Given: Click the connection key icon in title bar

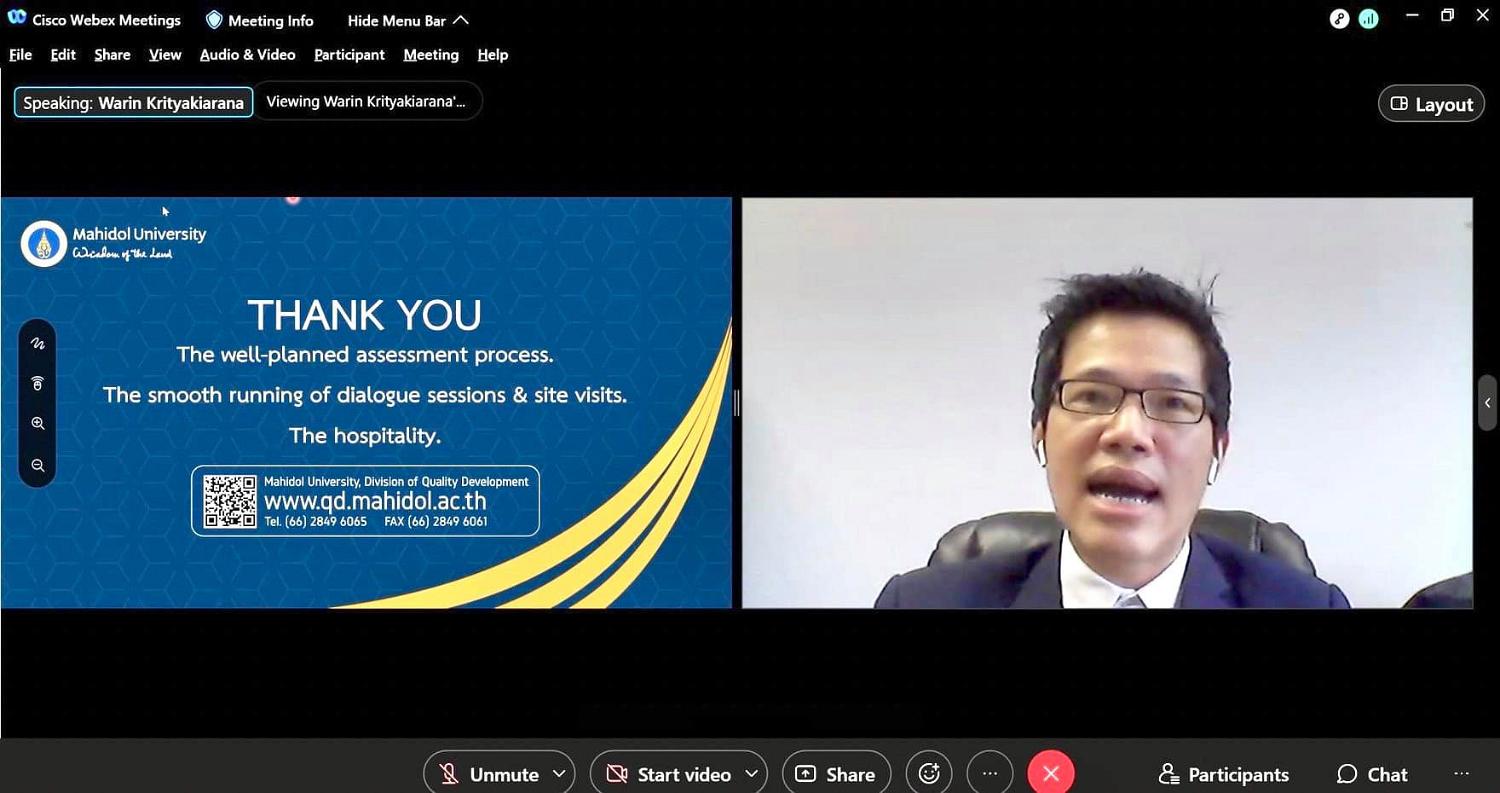Looking at the screenshot, I should tap(1340, 18).
